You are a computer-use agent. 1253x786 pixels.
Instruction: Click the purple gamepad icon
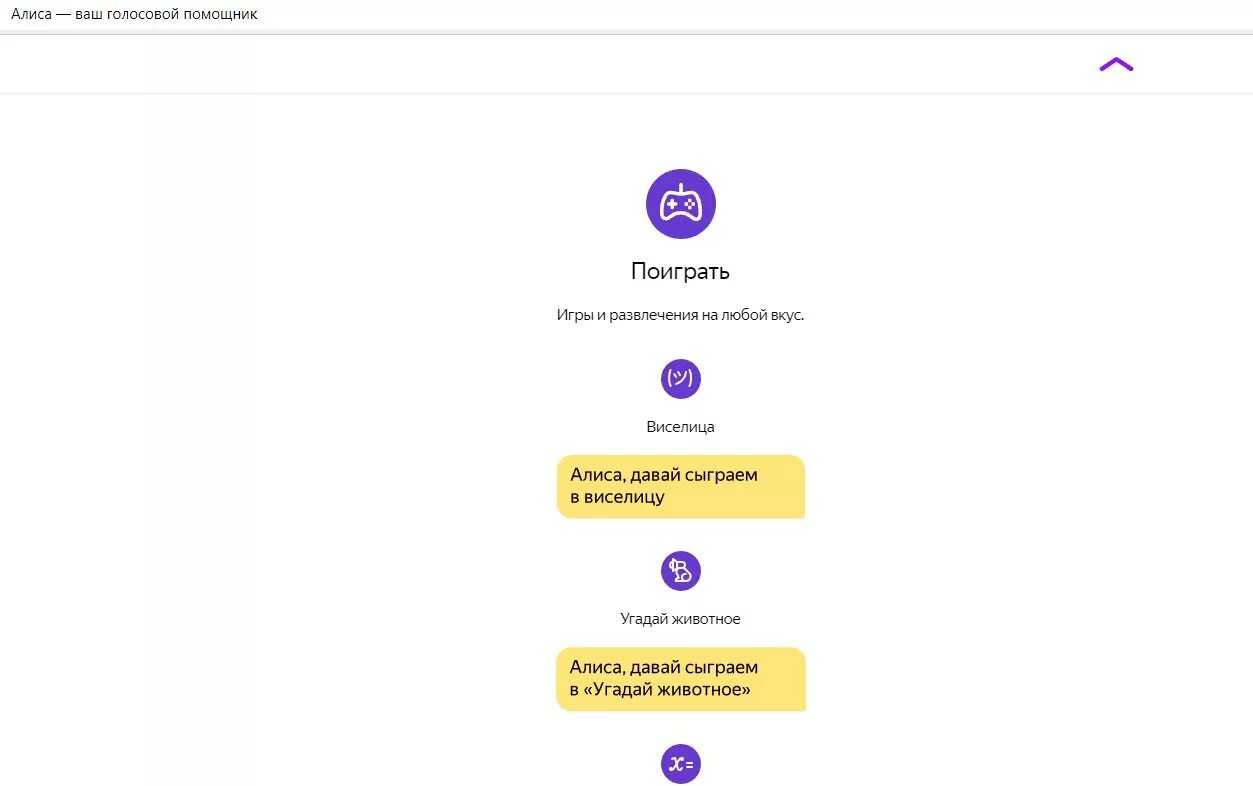(x=681, y=204)
